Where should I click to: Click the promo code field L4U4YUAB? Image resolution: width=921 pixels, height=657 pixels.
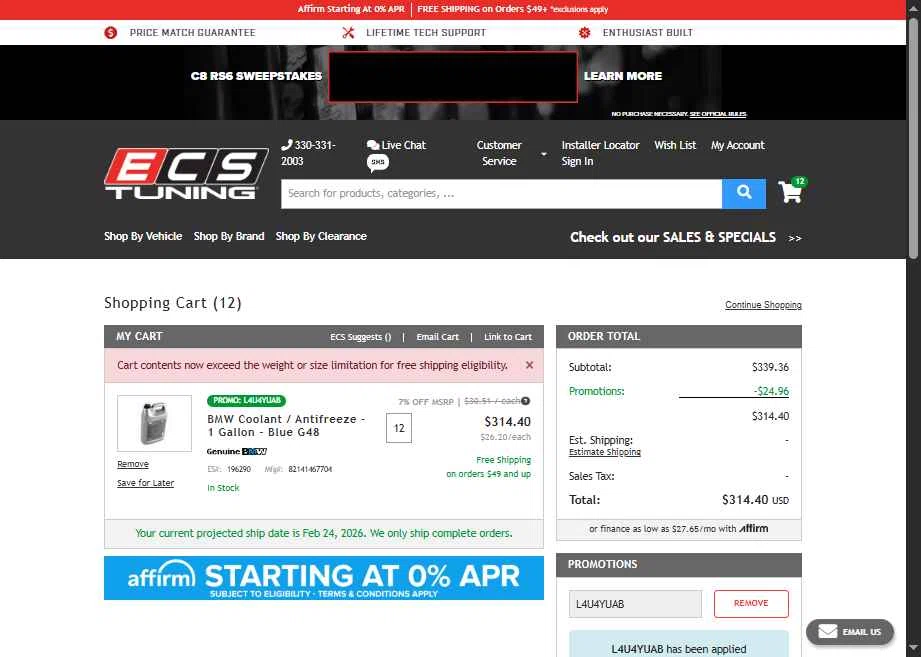click(635, 604)
